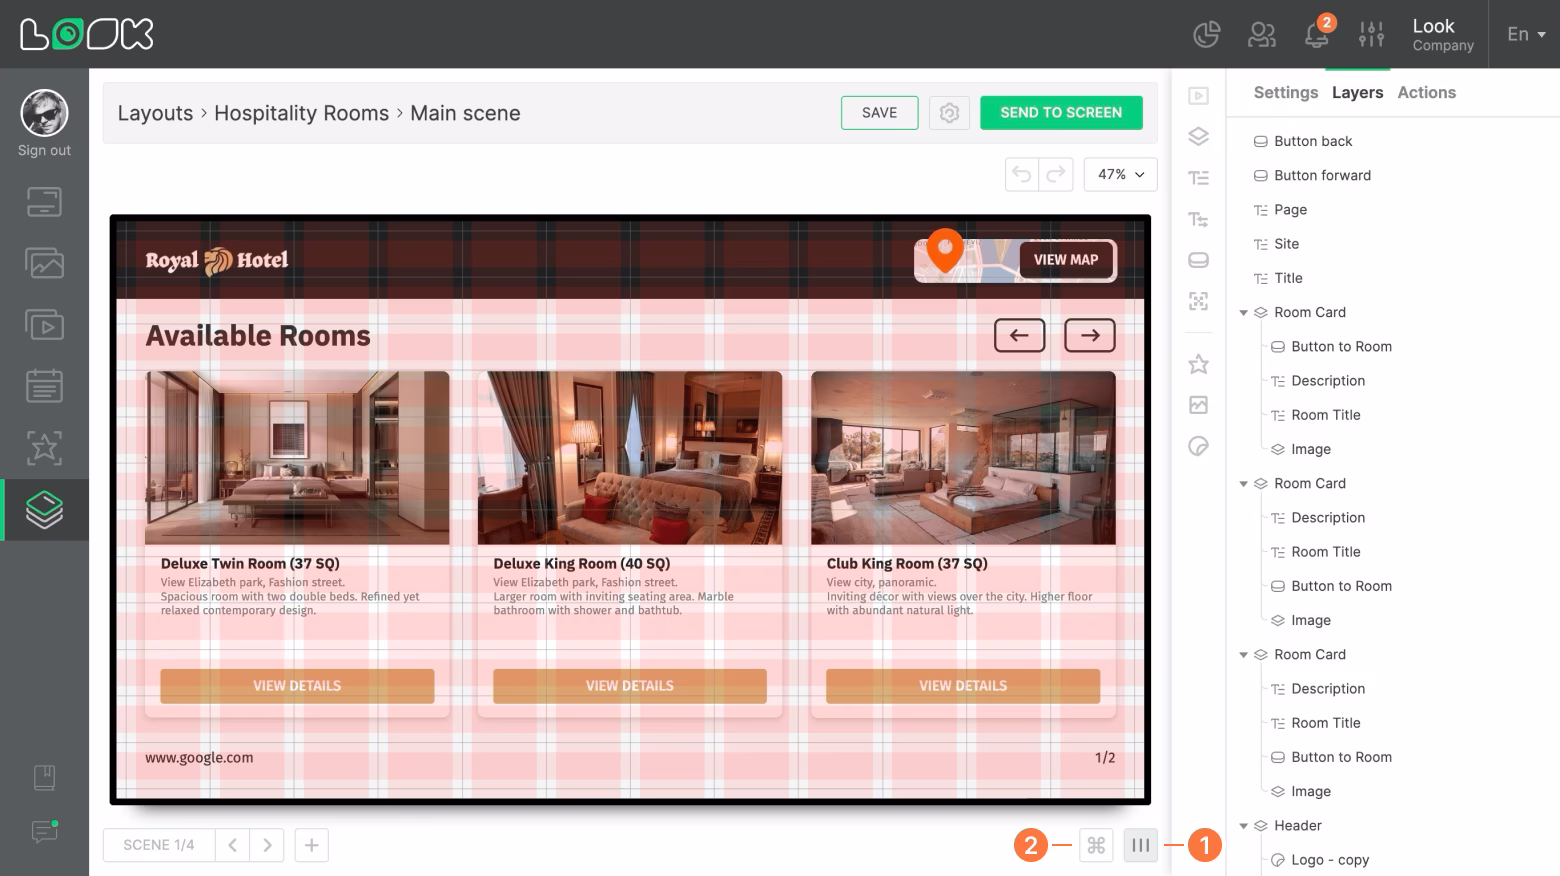The width and height of the screenshot is (1560, 876).
Task: Open the sliders settings icon in header
Action: click(x=1371, y=35)
